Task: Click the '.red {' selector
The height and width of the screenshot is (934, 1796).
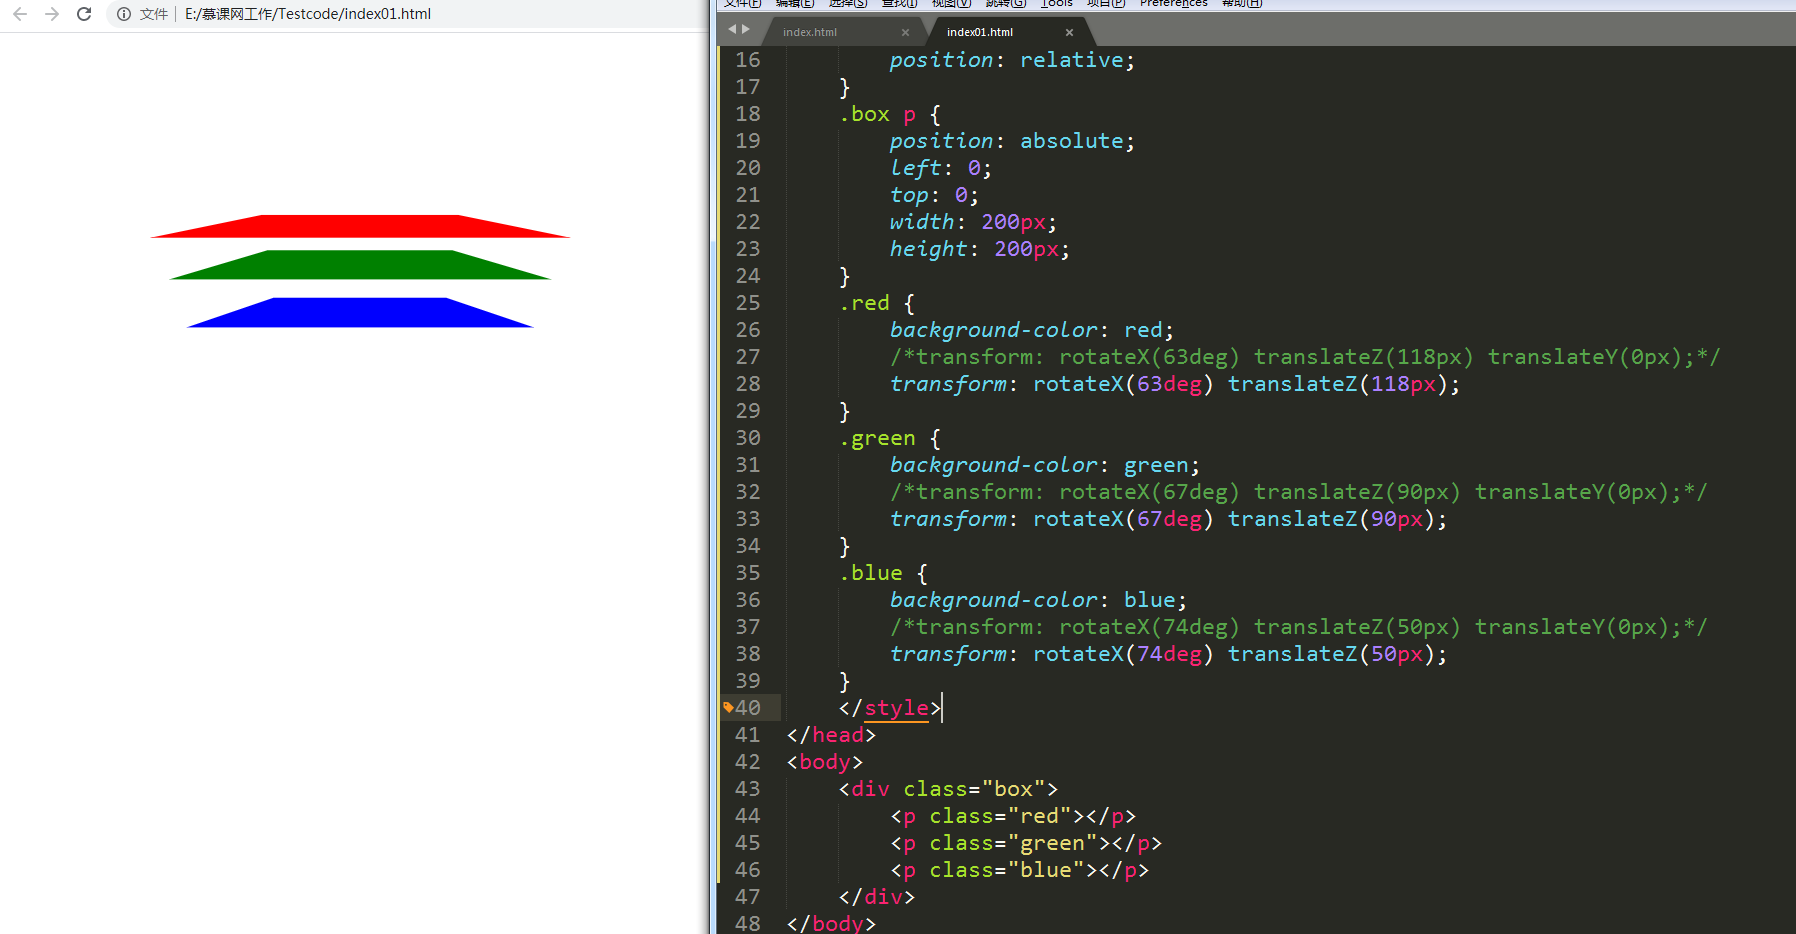Action: (x=877, y=303)
